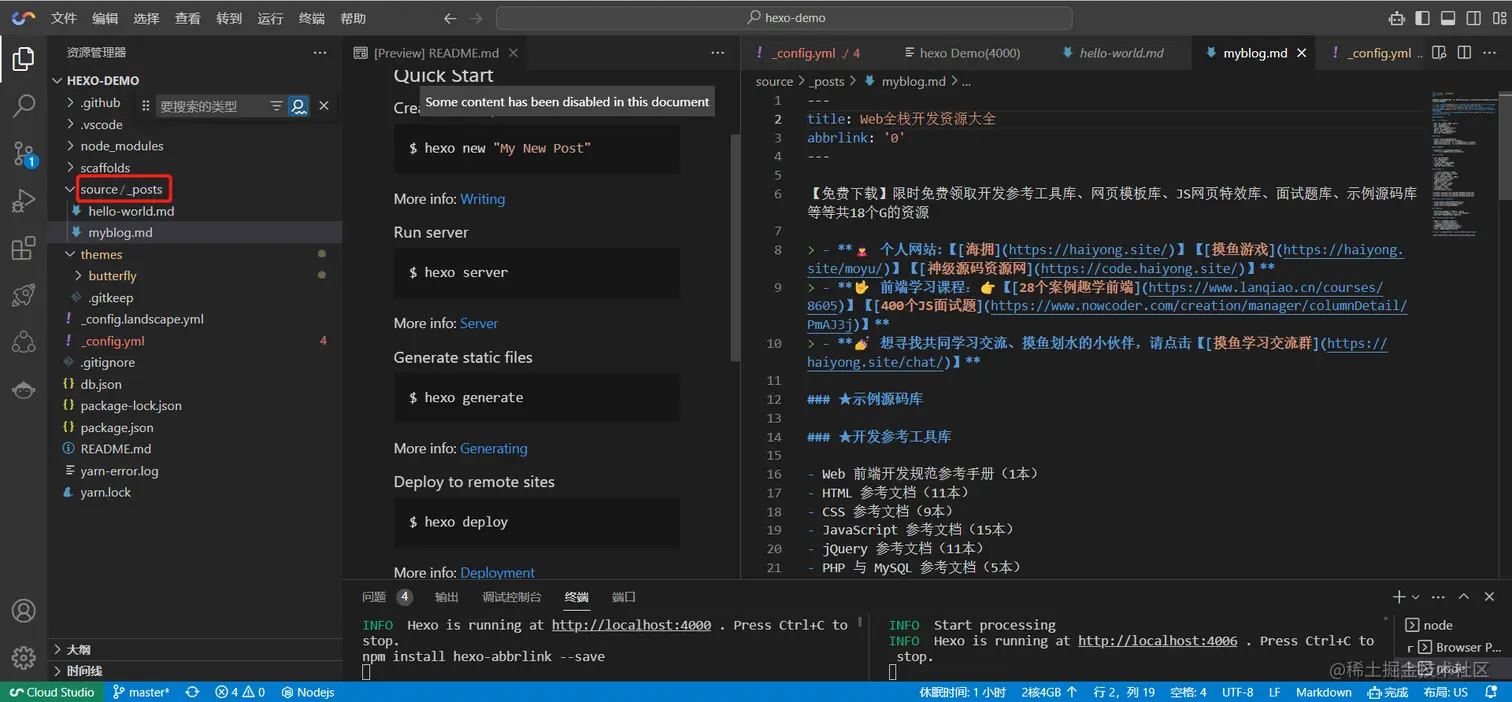Maximize the terminal panel with caret
Image resolution: width=1512 pixels, height=702 pixels.
tap(1463, 597)
